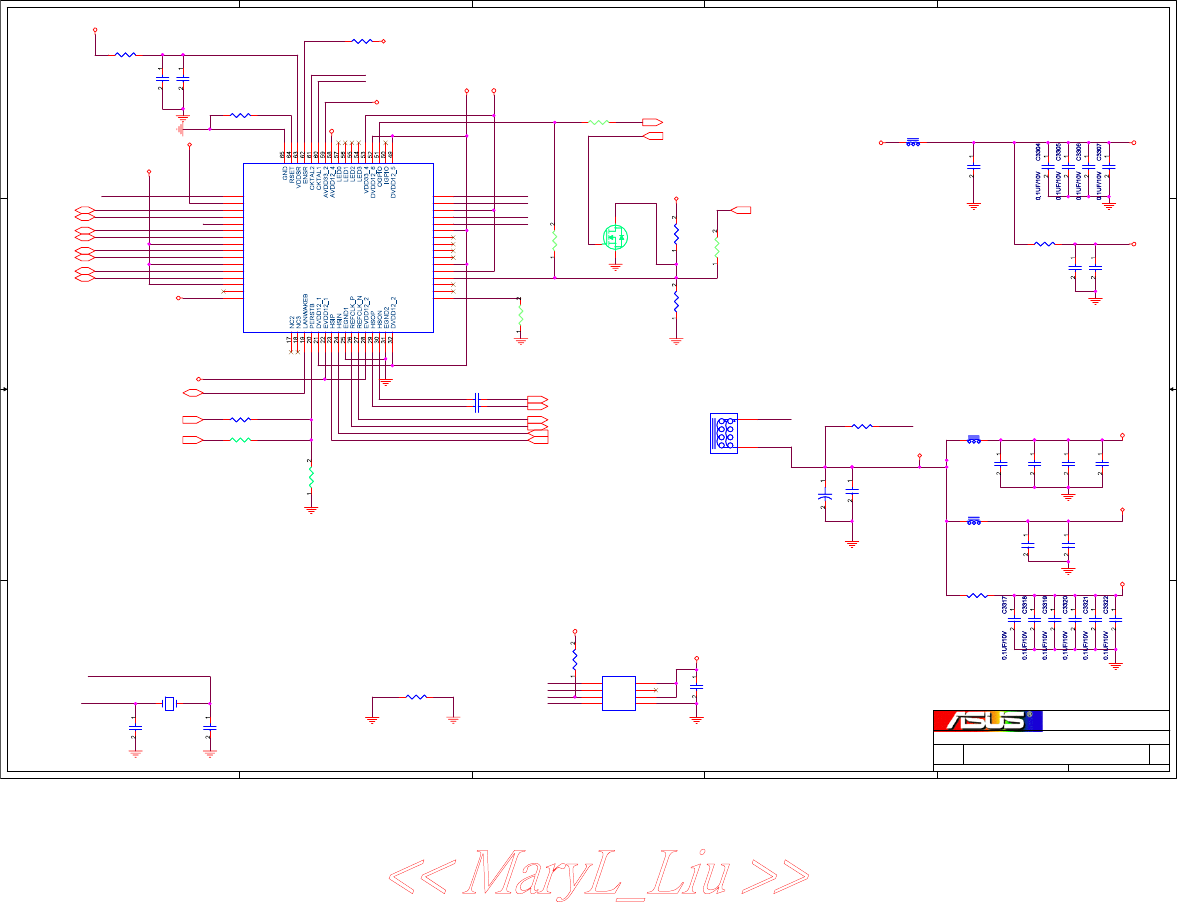The width and height of the screenshot is (1177, 902).
Task: Click the REFCLK_P pin label
Action: 352,312
